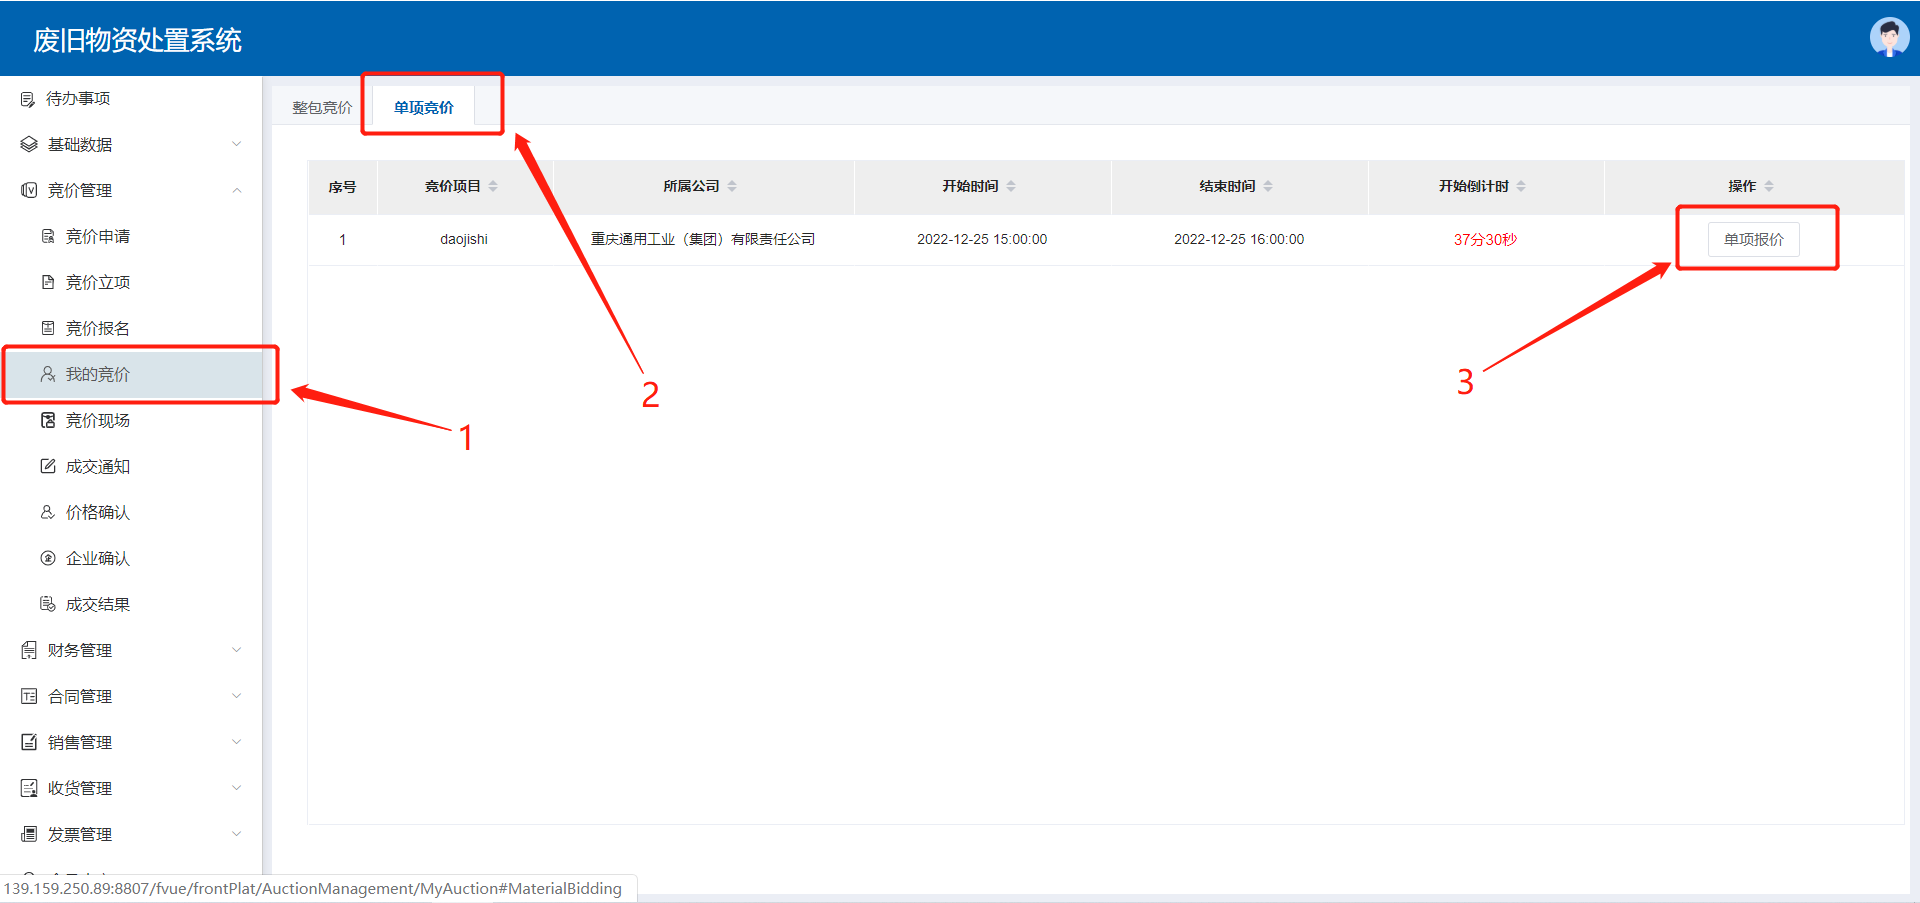Click the 企业确认 circle icon
Viewport: 1920px width, 903px height.
pos(48,559)
